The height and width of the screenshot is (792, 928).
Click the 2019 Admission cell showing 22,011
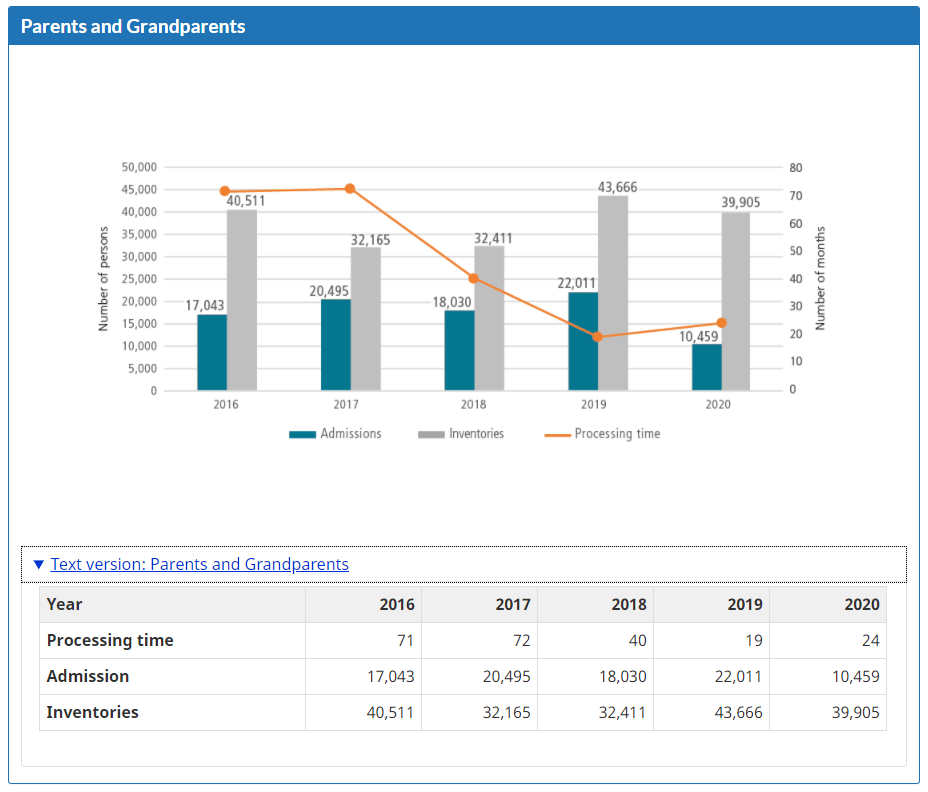tap(737, 677)
